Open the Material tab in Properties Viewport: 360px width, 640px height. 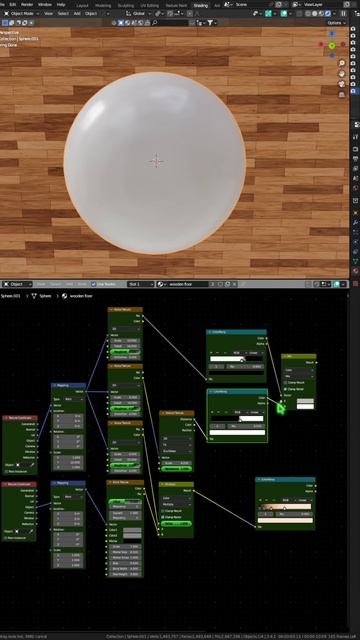click(355, 271)
